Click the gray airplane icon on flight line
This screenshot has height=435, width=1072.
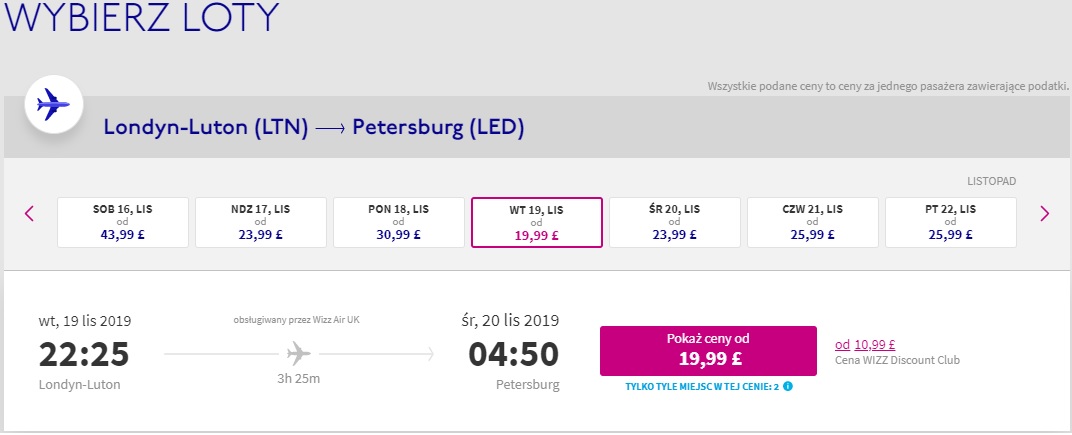tap(299, 354)
